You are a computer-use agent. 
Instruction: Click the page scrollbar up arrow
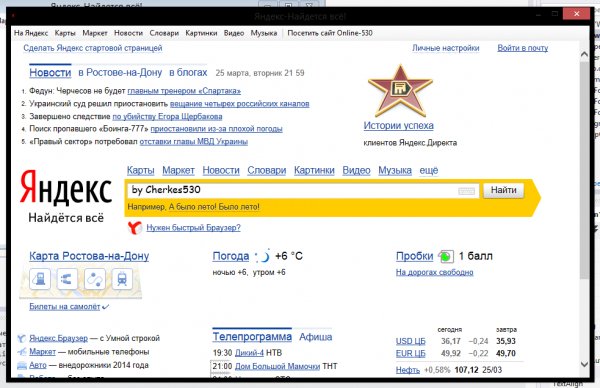click(584, 55)
